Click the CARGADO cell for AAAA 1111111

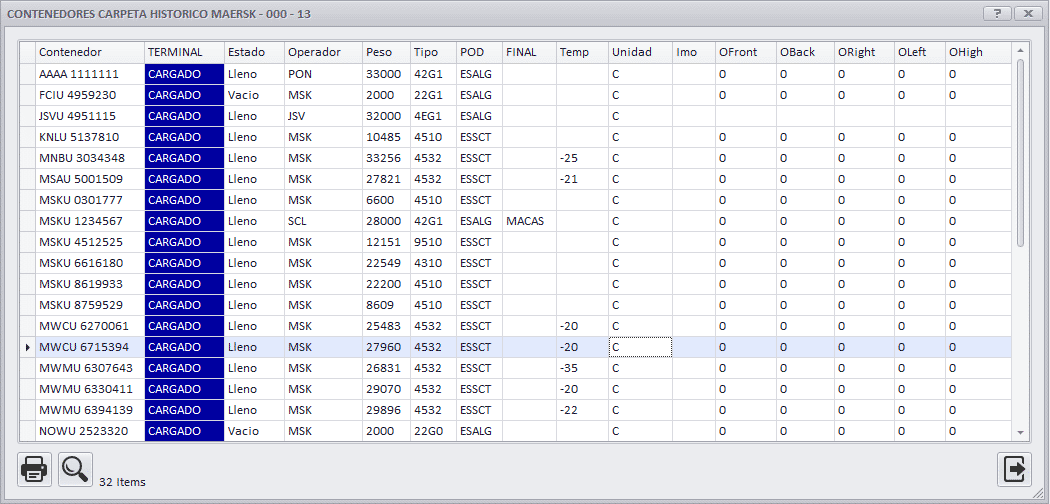(184, 74)
